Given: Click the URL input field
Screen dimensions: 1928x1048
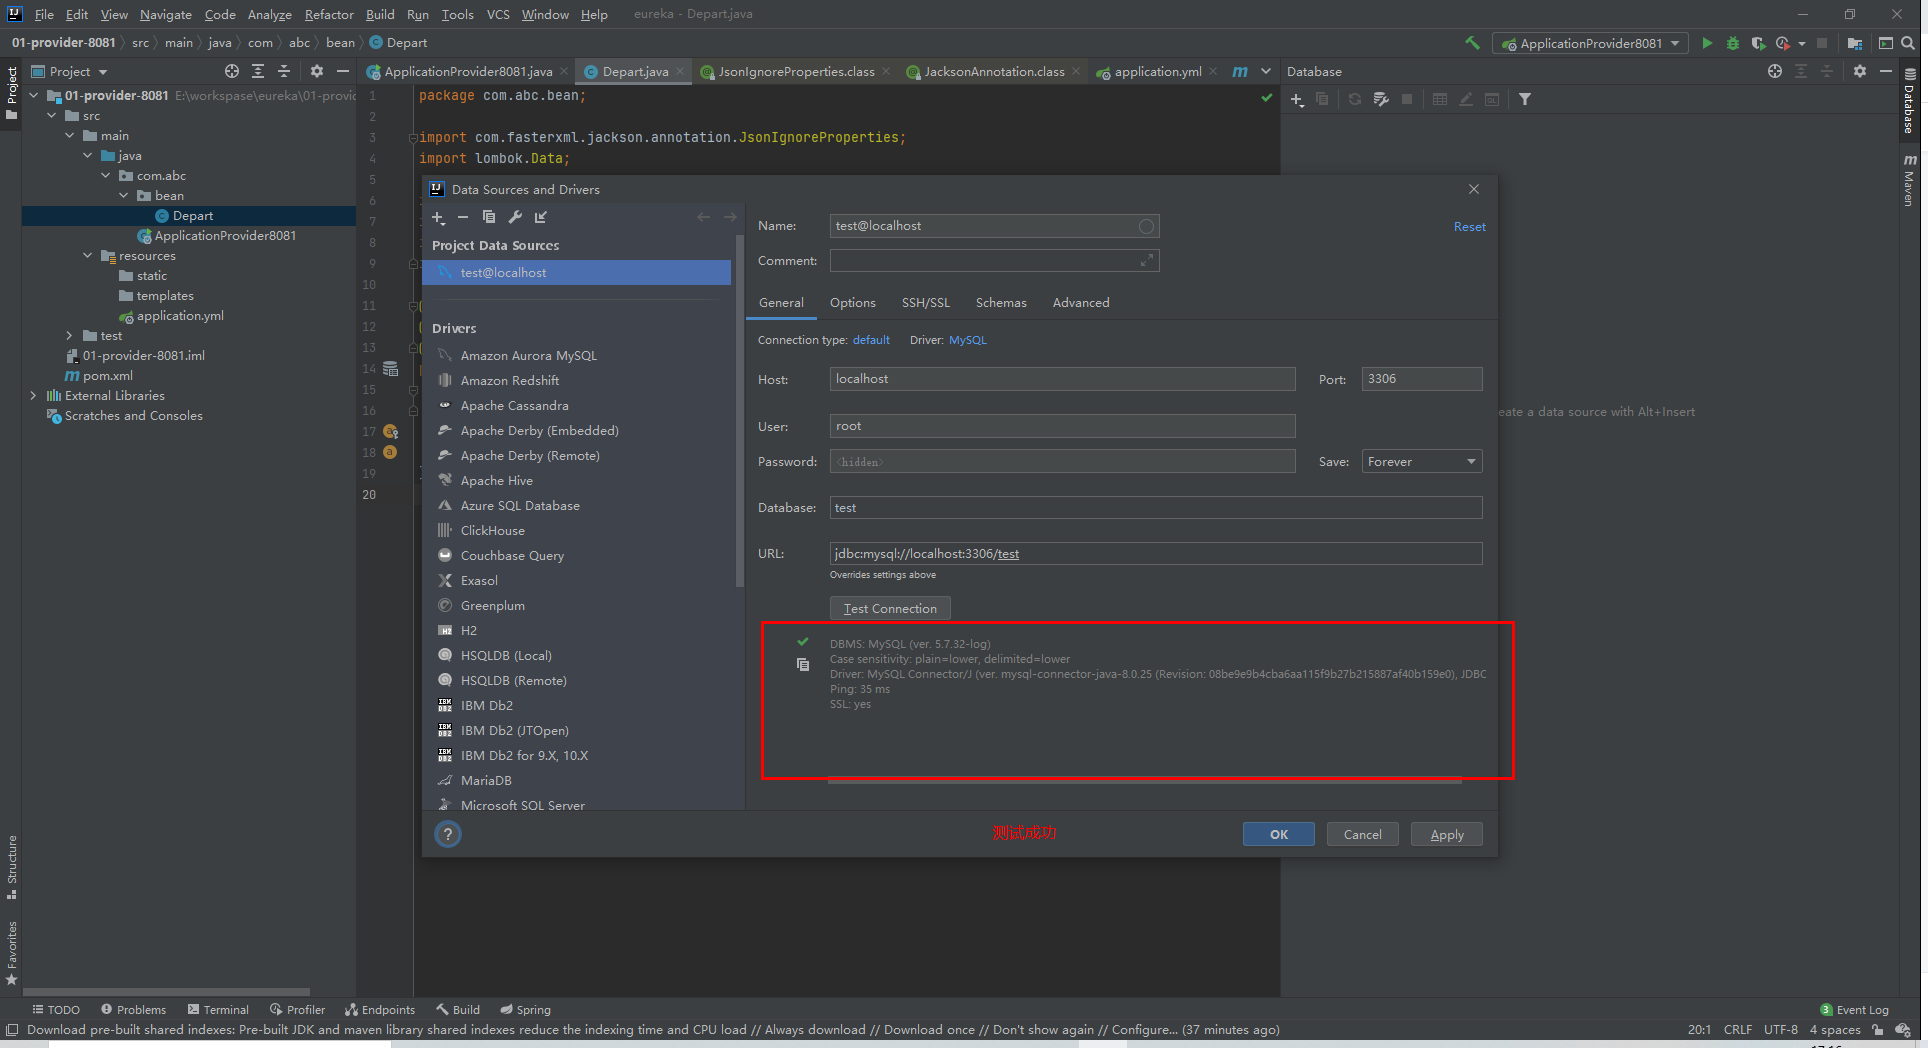Looking at the screenshot, I should [1155, 553].
